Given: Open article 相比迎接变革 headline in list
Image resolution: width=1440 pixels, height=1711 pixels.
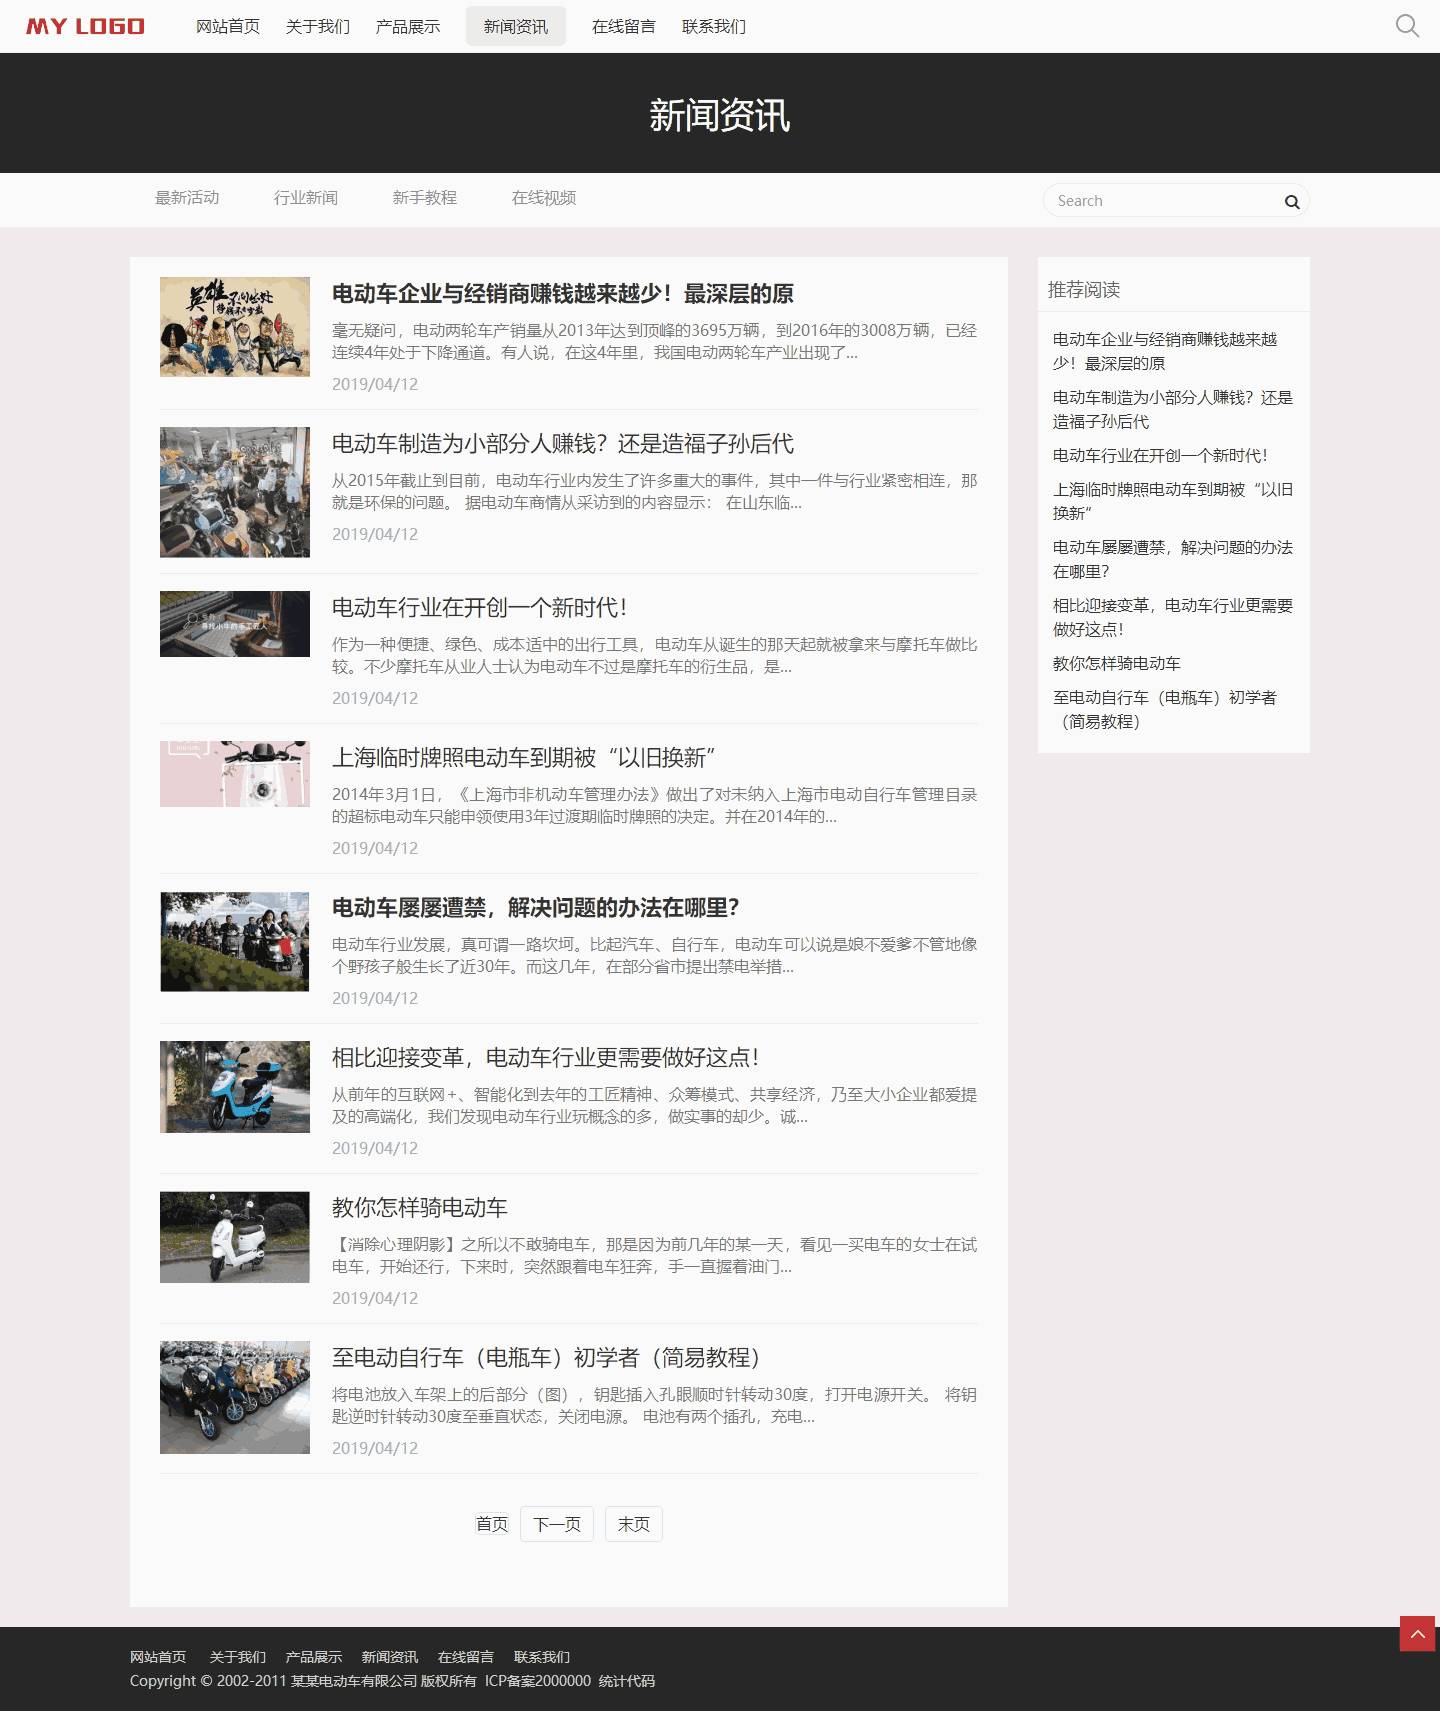Looking at the screenshot, I should click(546, 1058).
